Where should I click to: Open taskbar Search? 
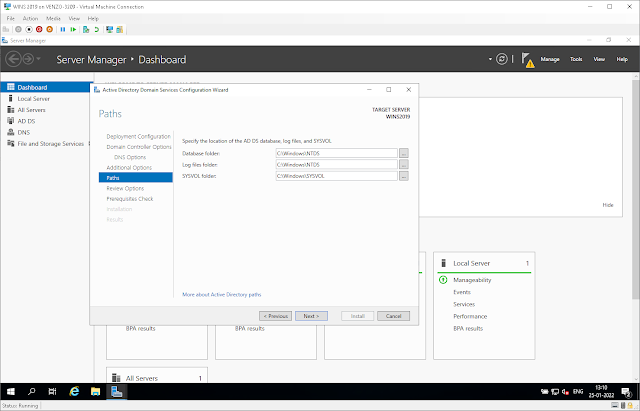[x=31, y=391]
